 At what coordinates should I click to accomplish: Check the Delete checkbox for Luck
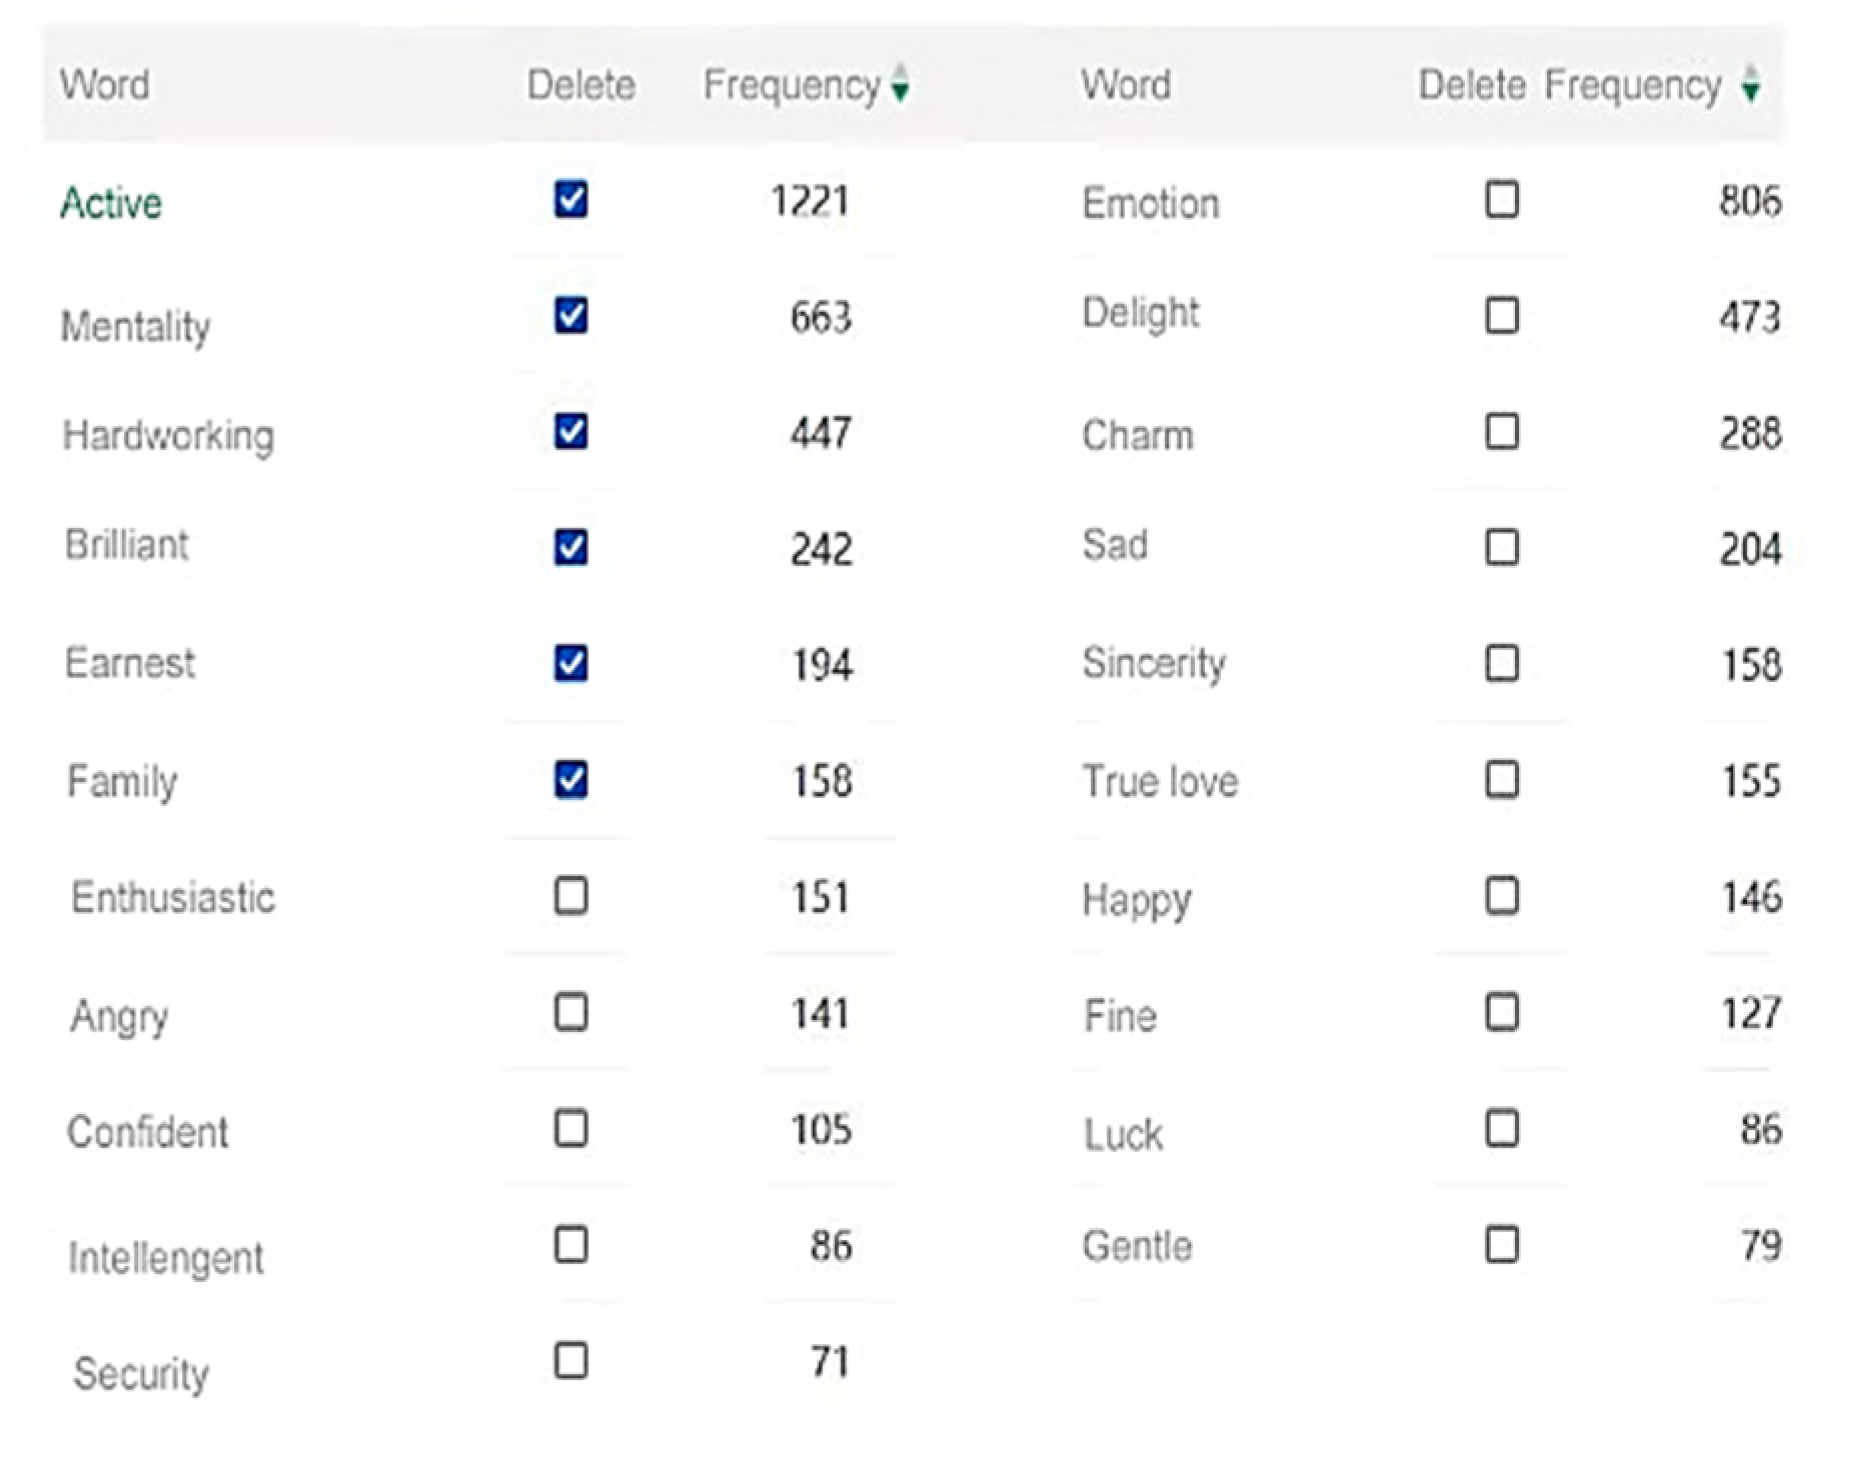1502,1128
